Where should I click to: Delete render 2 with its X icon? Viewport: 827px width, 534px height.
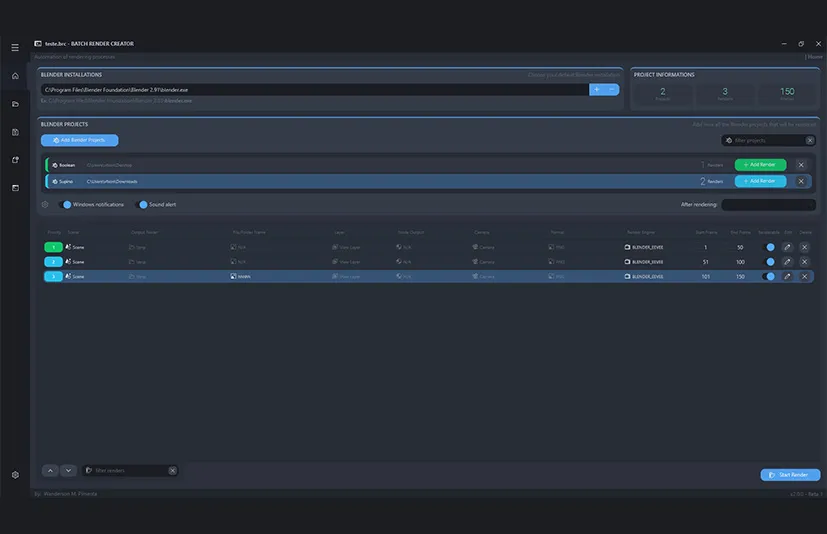click(x=804, y=262)
